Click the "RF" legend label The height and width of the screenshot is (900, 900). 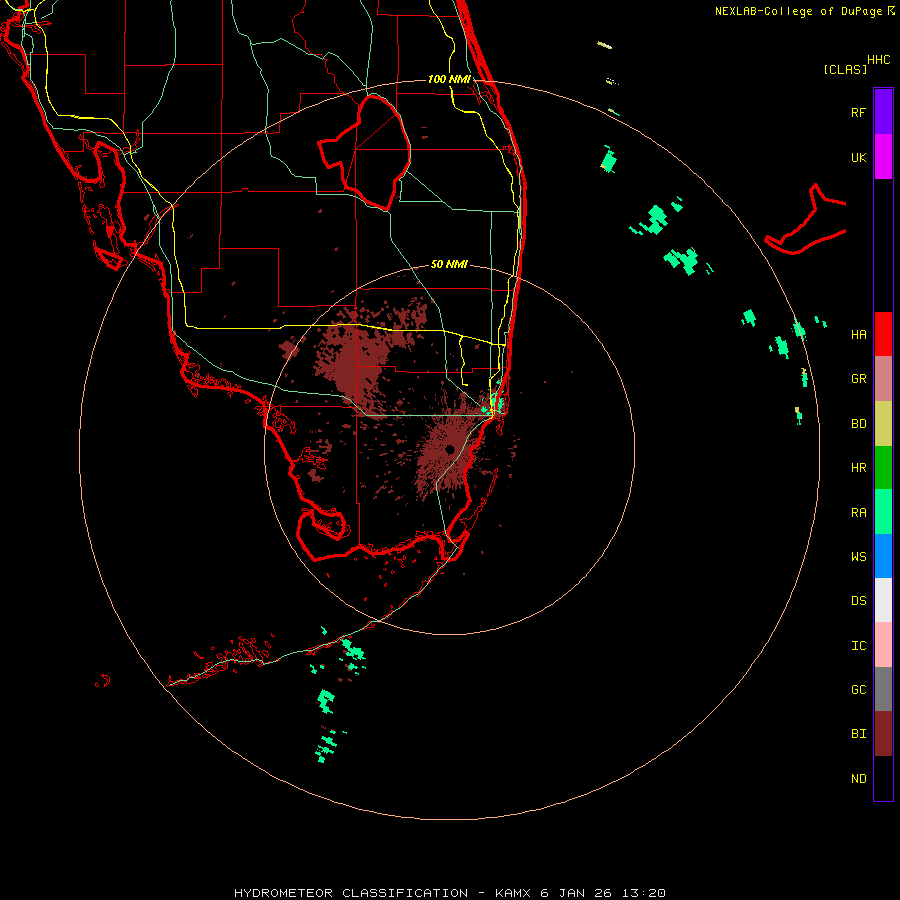858,112
